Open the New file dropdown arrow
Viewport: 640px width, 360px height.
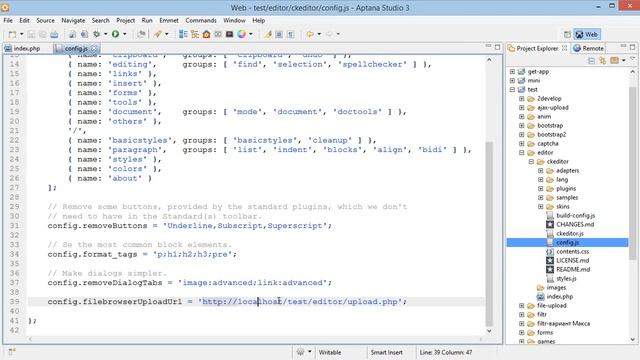point(21,34)
